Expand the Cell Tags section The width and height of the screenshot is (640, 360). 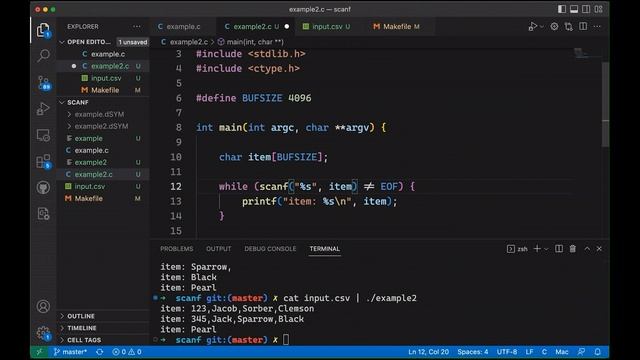pyautogui.click(x=103, y=340)
